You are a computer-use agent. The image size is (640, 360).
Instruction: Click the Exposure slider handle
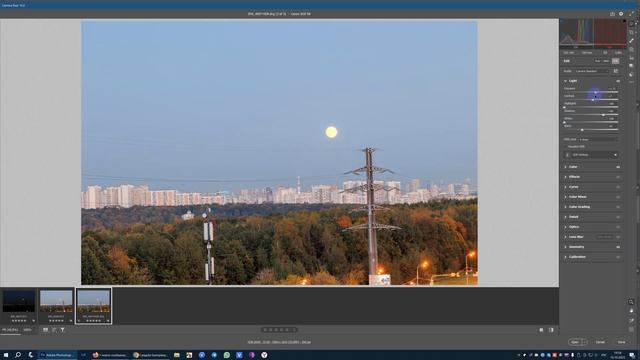[x=596, y=93]
